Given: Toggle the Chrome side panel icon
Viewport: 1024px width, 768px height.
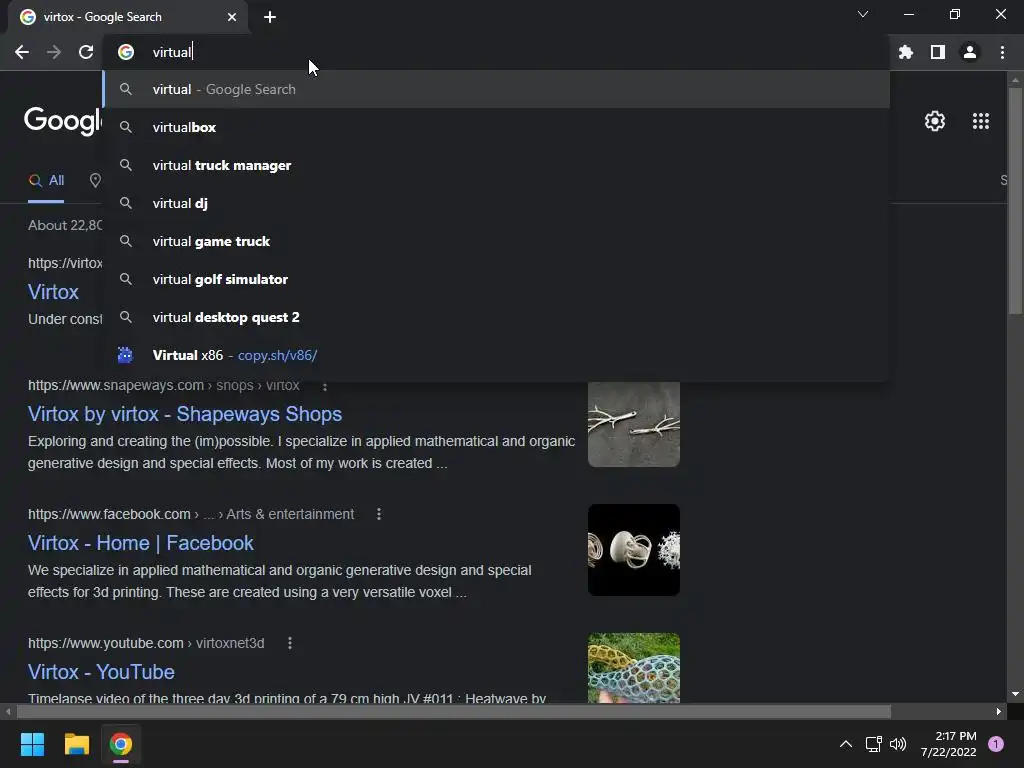Looking at the screenshot, I should point(938,52).
